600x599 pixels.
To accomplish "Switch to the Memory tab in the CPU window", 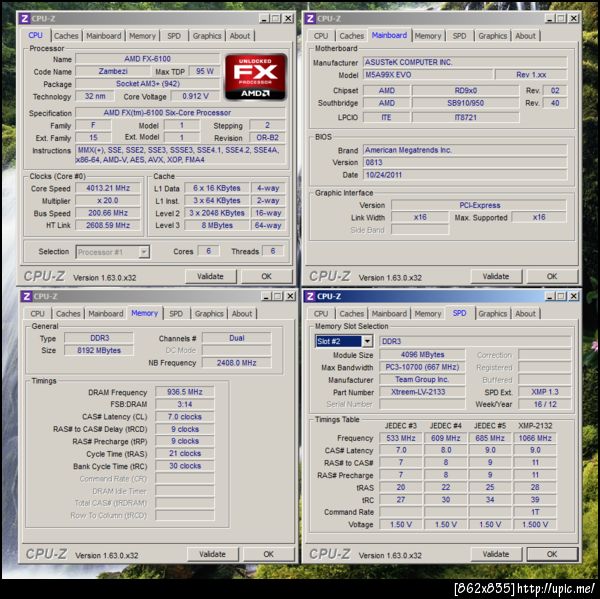I will click(142, 36).
